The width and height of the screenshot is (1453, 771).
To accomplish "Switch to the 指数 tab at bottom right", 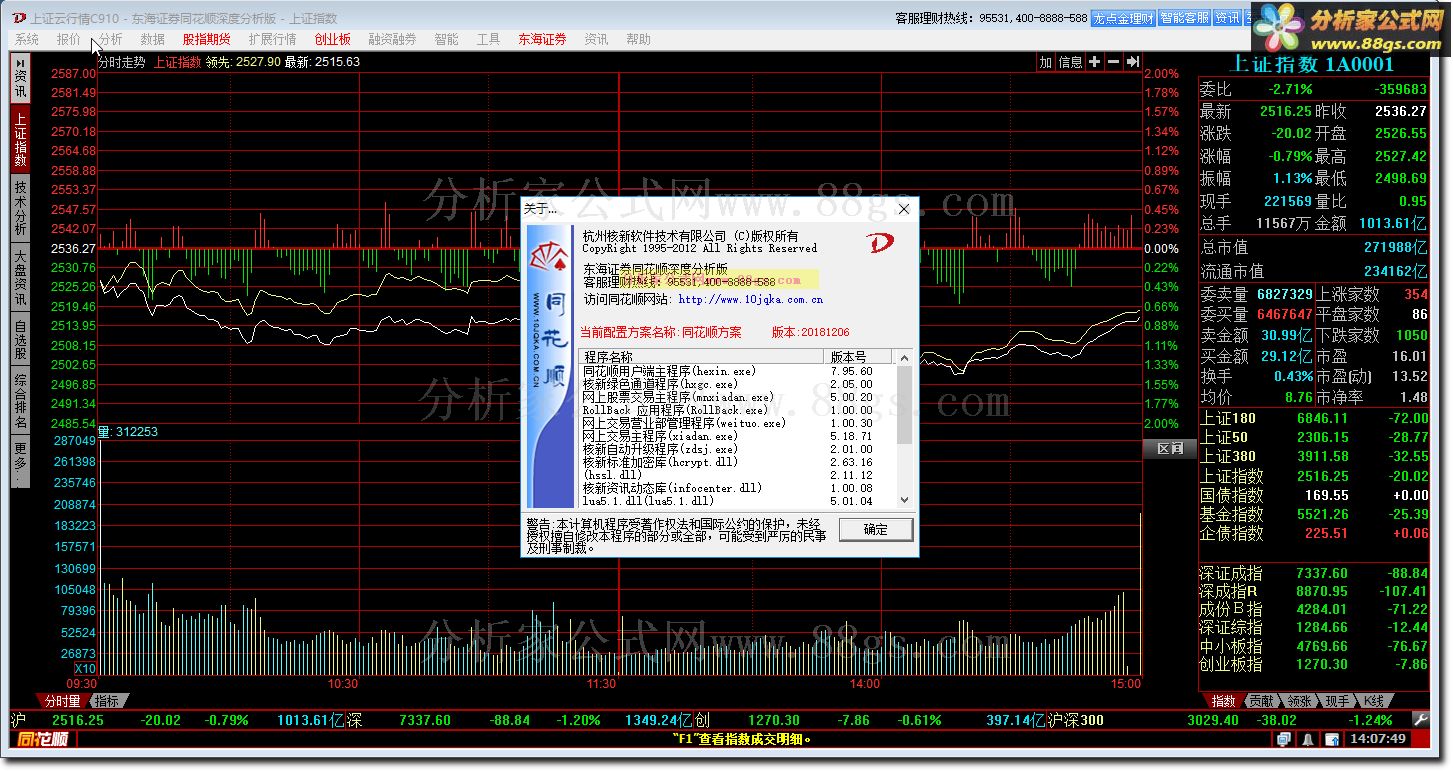I will [x=1224, y=701].
